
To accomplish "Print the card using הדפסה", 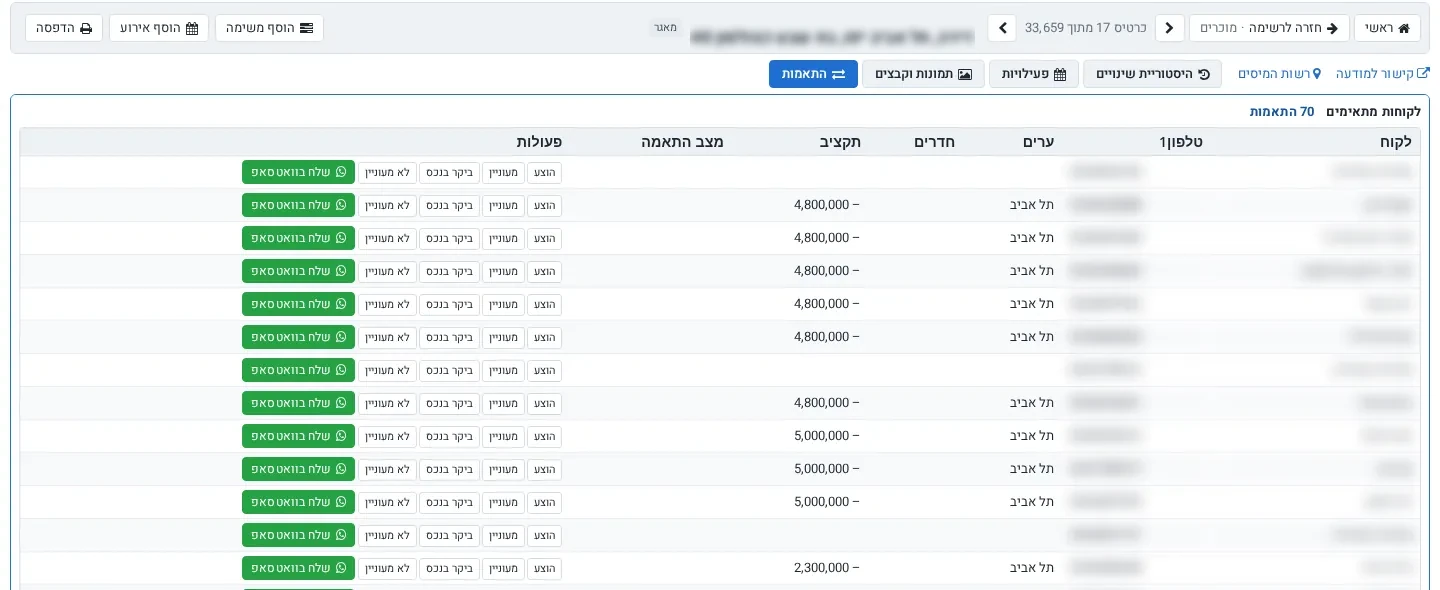I will click(x=64, y=28).
